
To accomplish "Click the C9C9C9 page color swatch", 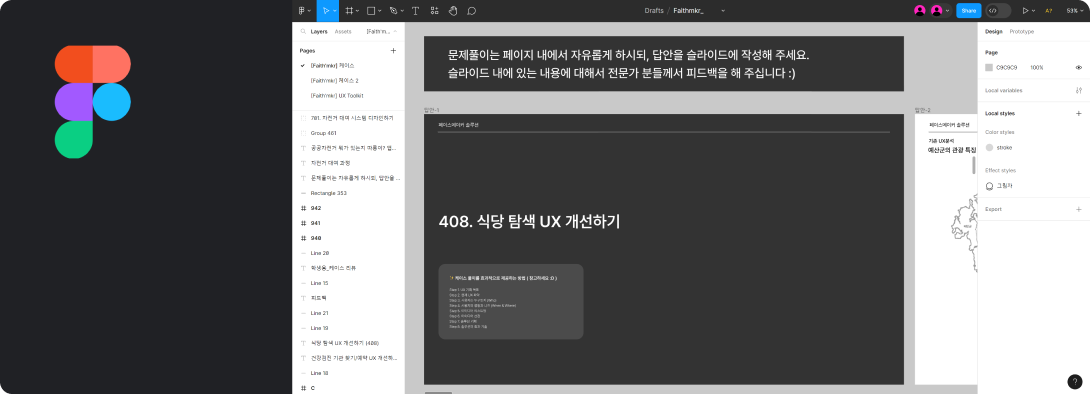I will point(989,67).
